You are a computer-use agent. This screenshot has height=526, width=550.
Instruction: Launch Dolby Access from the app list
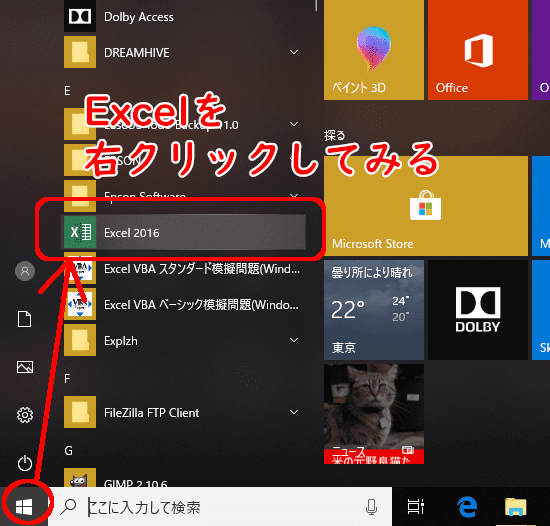point(184,16)
